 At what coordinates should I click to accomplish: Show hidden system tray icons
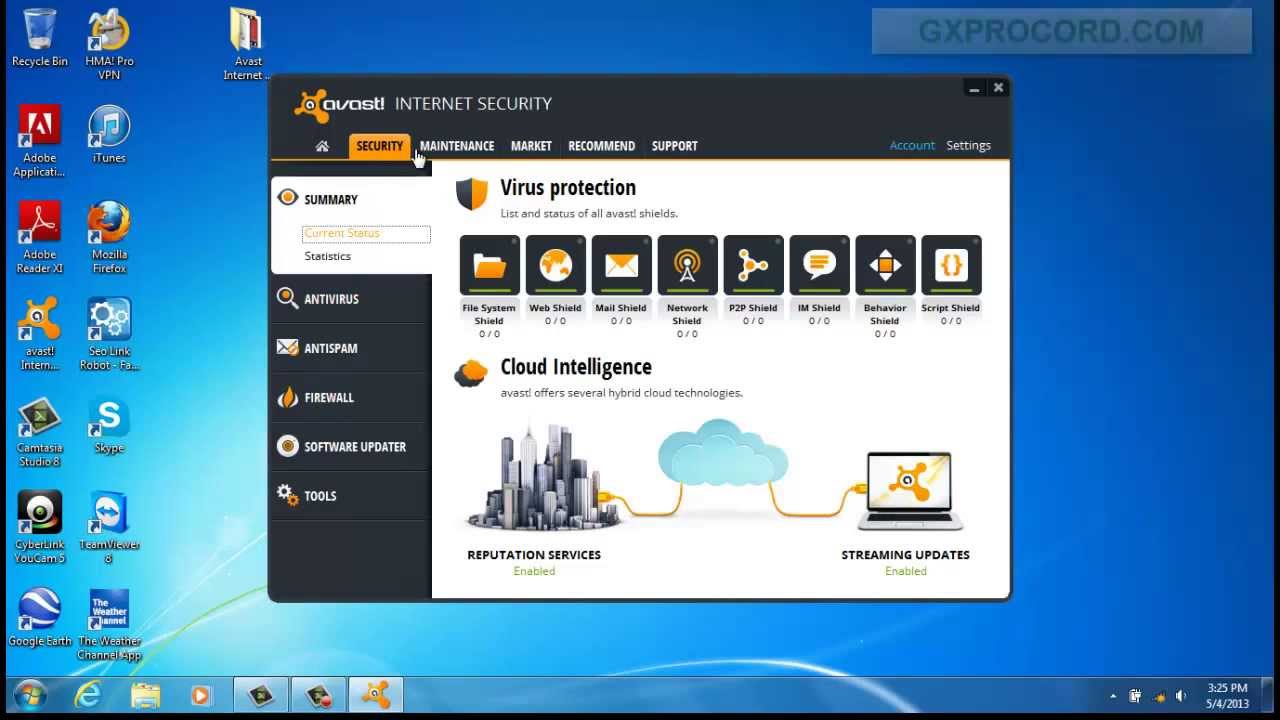point(1113,696)
